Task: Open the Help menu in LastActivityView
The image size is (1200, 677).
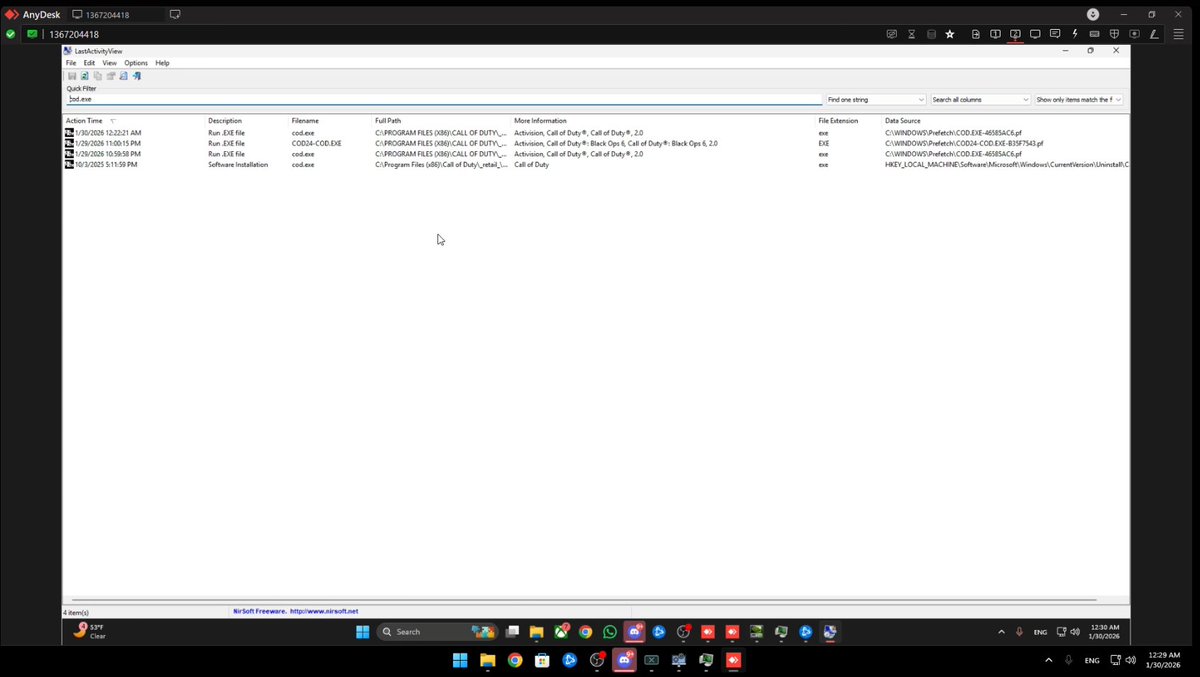Action: coord(162,63)
